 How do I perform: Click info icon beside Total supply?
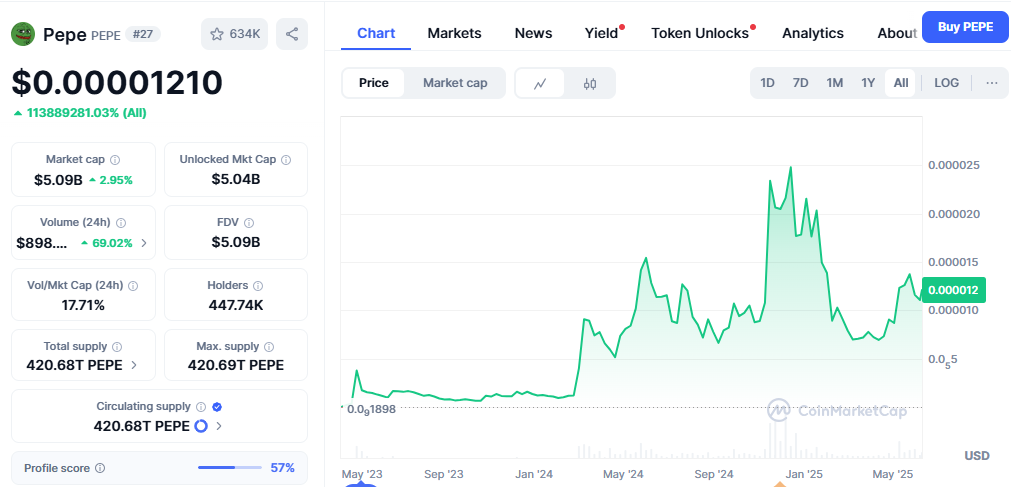pyautogui.click(x=117, y=346)
